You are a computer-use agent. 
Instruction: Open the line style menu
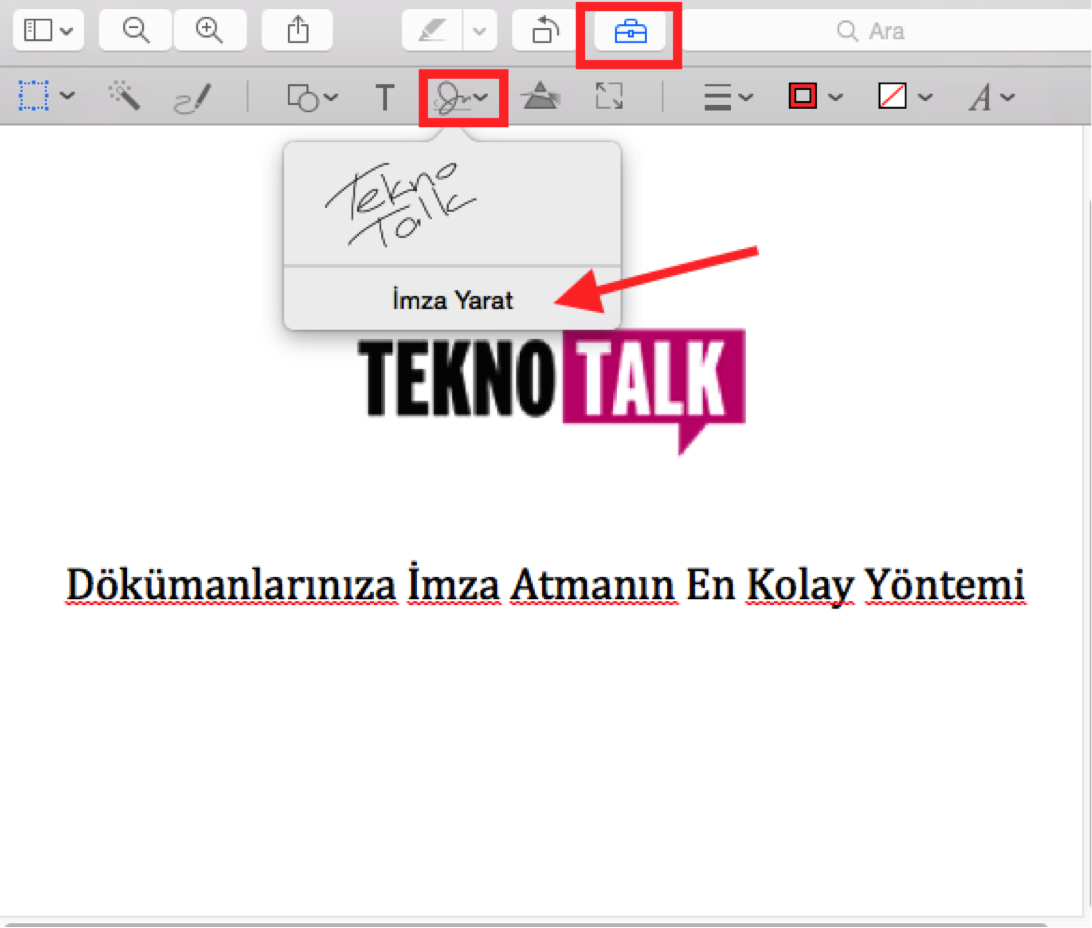coord(728,97)
